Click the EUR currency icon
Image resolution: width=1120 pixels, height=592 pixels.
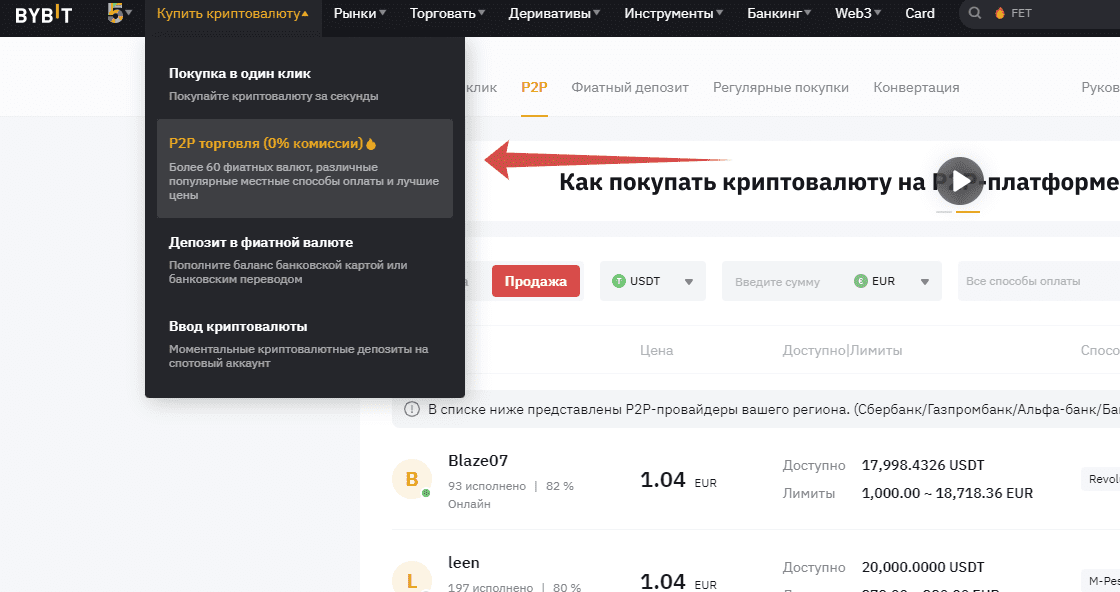861,281
